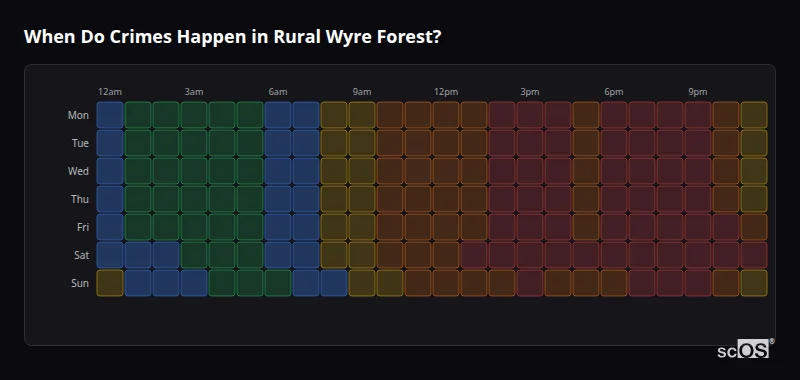Click the Sun row label

80,284
